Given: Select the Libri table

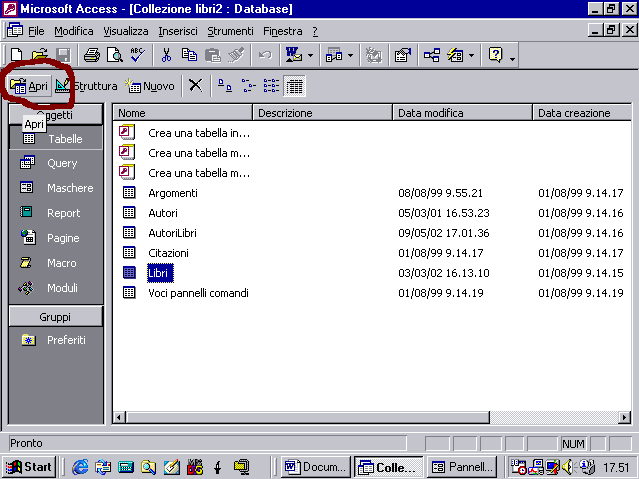Looking at the screenshot, I should [158, 273].
